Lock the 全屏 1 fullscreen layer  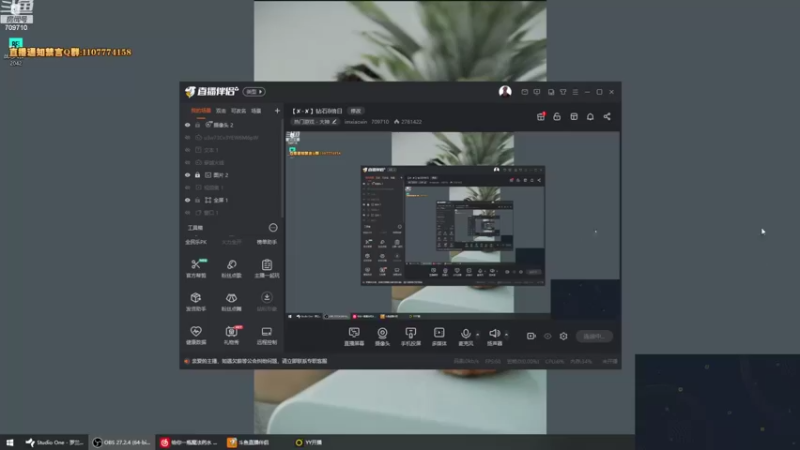coord(197,200)
